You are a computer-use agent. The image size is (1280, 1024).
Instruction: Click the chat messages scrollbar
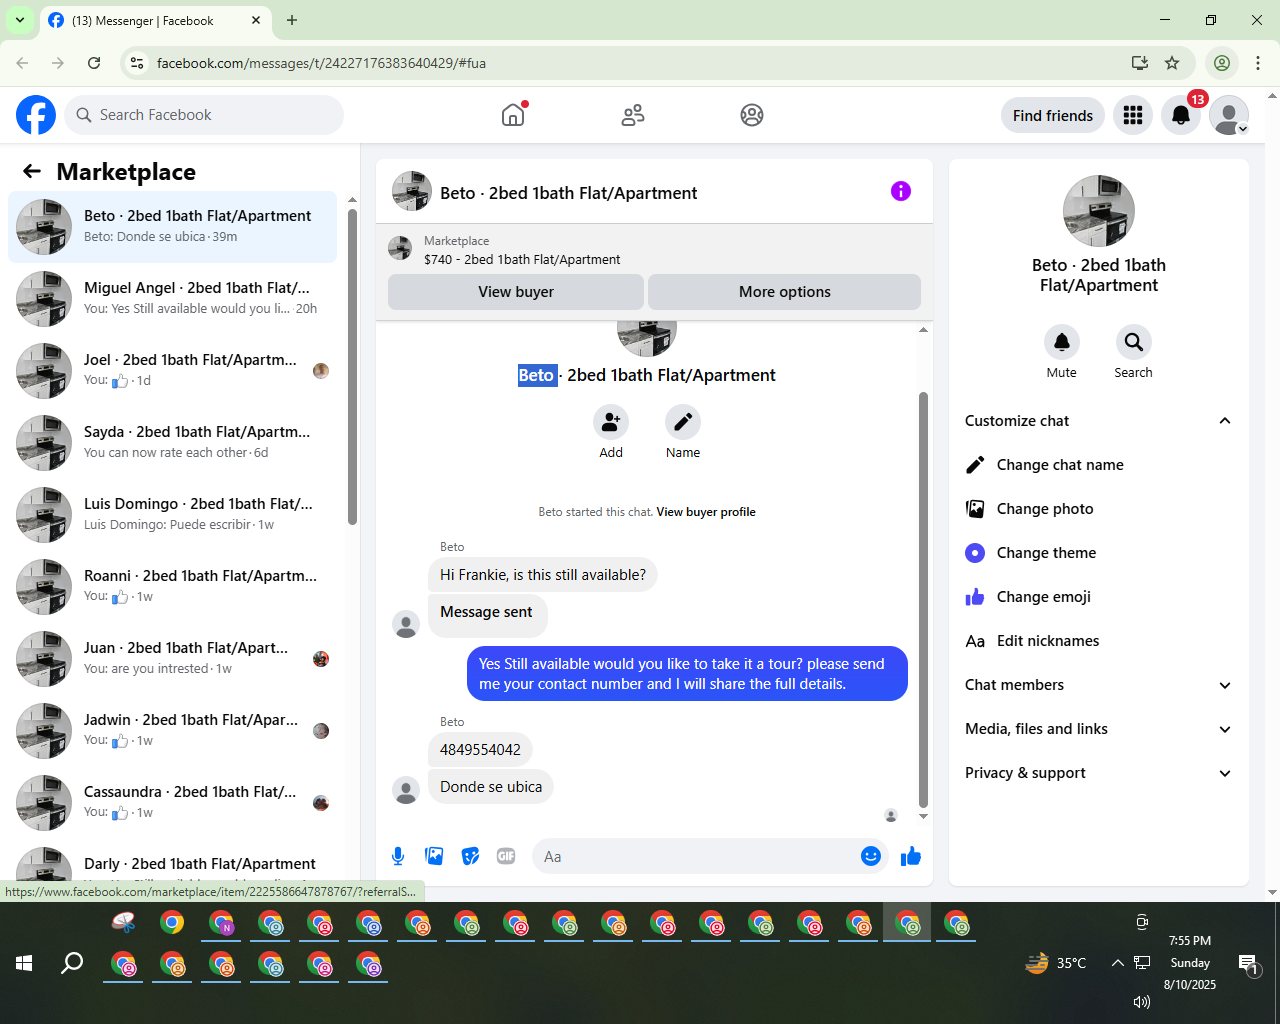923,600
